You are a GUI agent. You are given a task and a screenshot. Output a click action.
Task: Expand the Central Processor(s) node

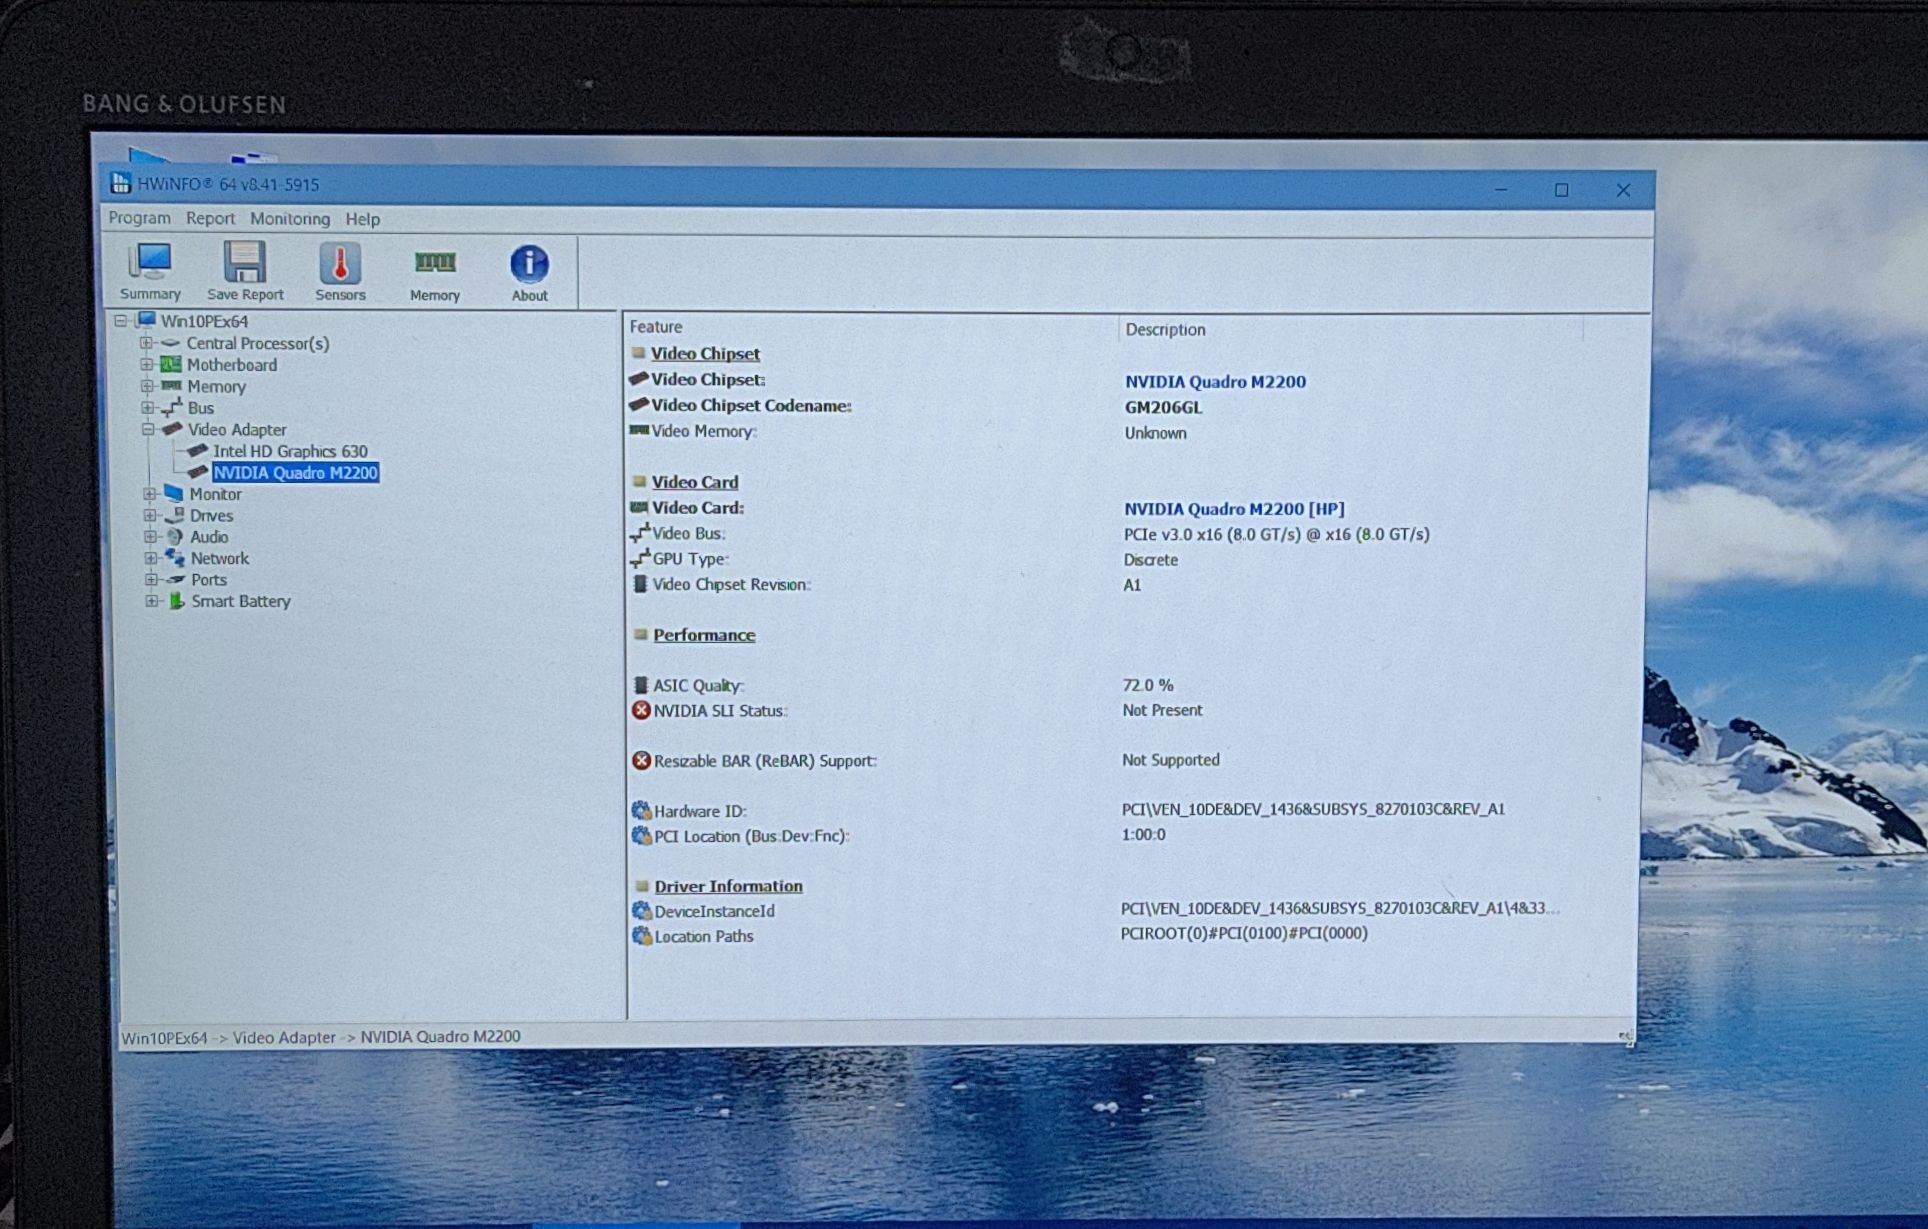coord(146,343)
